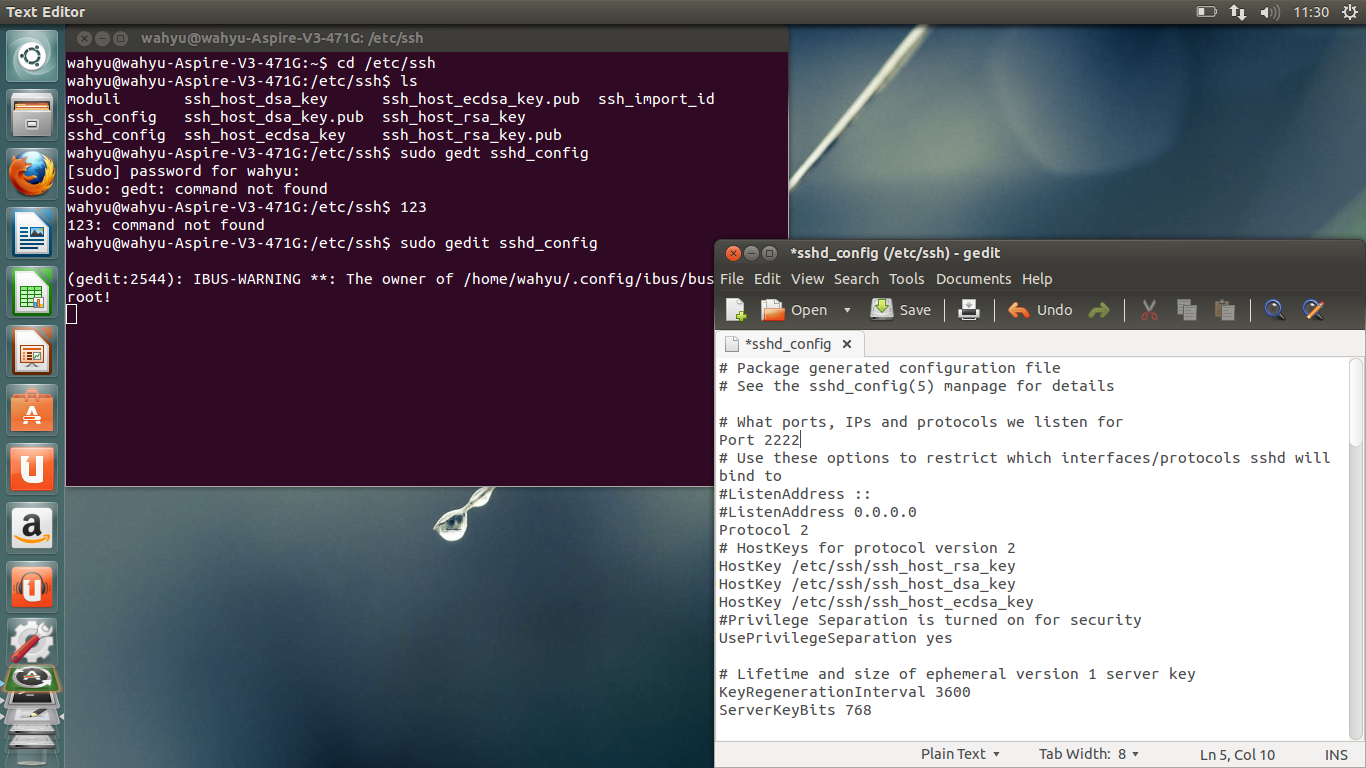Open gedit Search menu
The height and width of the screenshot is (768, 1366).
(856, 279)
